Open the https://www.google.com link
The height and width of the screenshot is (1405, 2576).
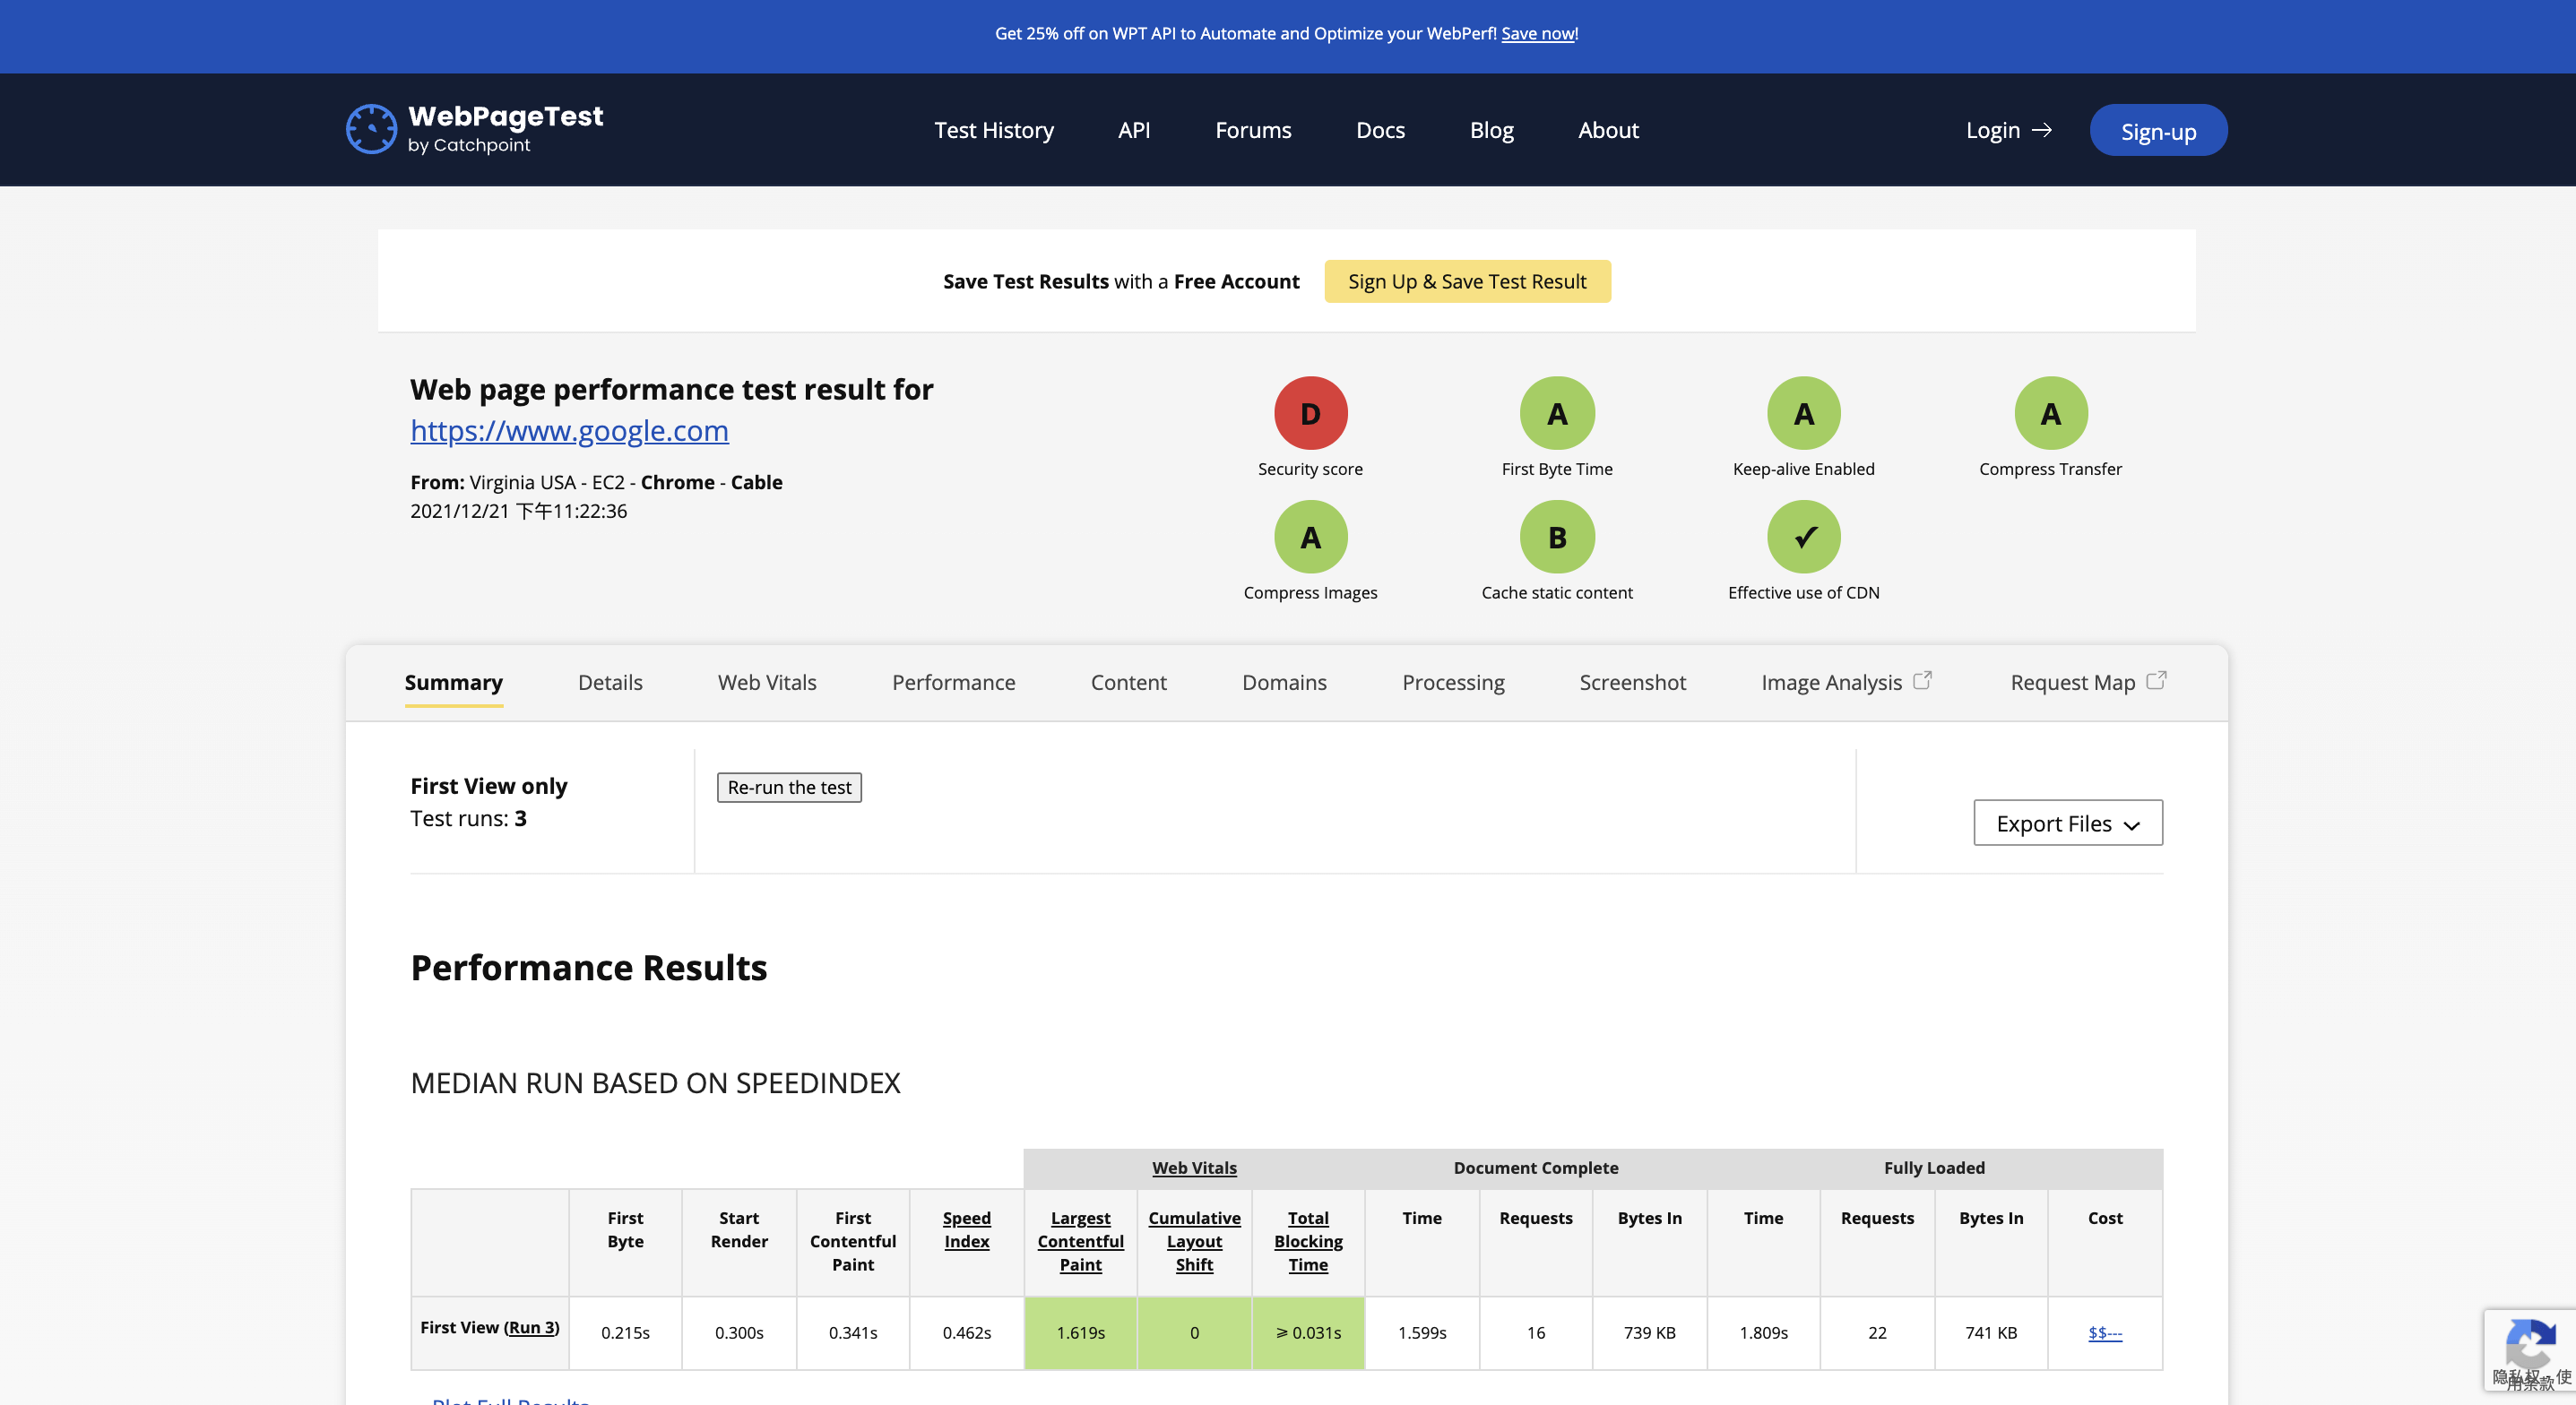[569, 430]
